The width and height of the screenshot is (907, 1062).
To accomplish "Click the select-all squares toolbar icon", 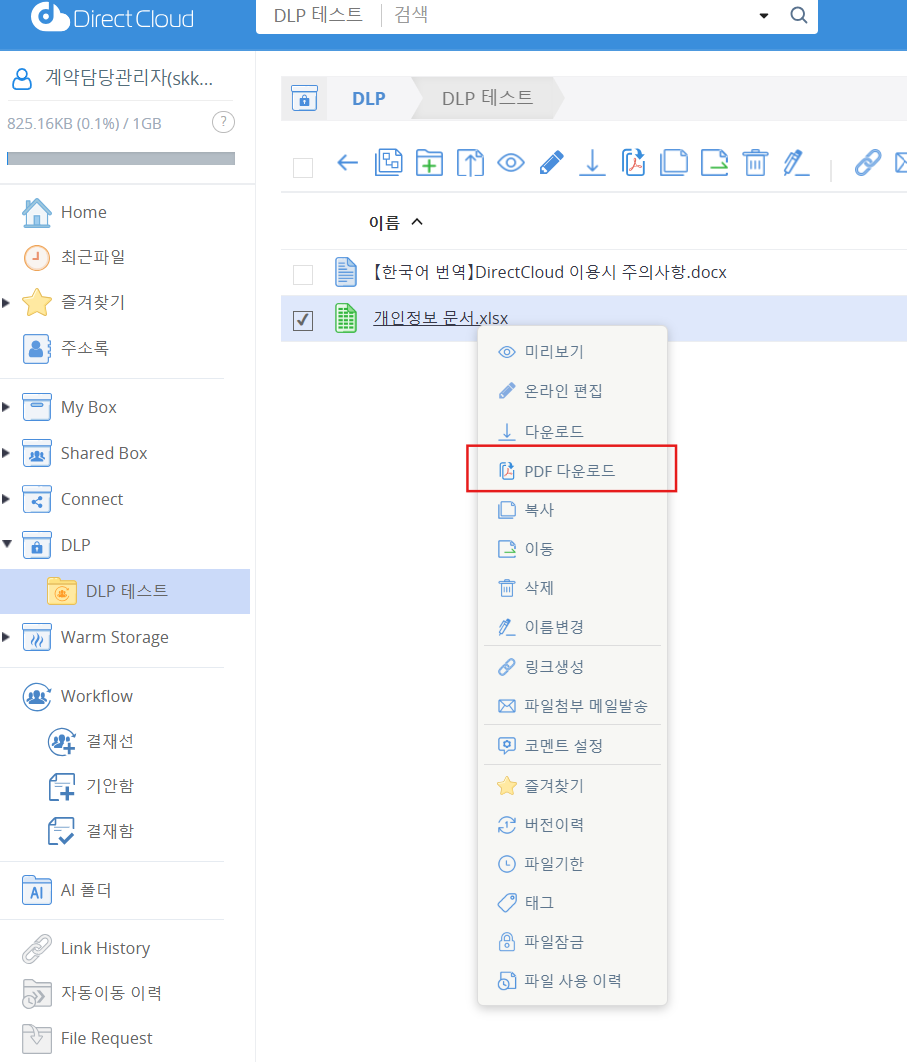I will tap(388, 163).
